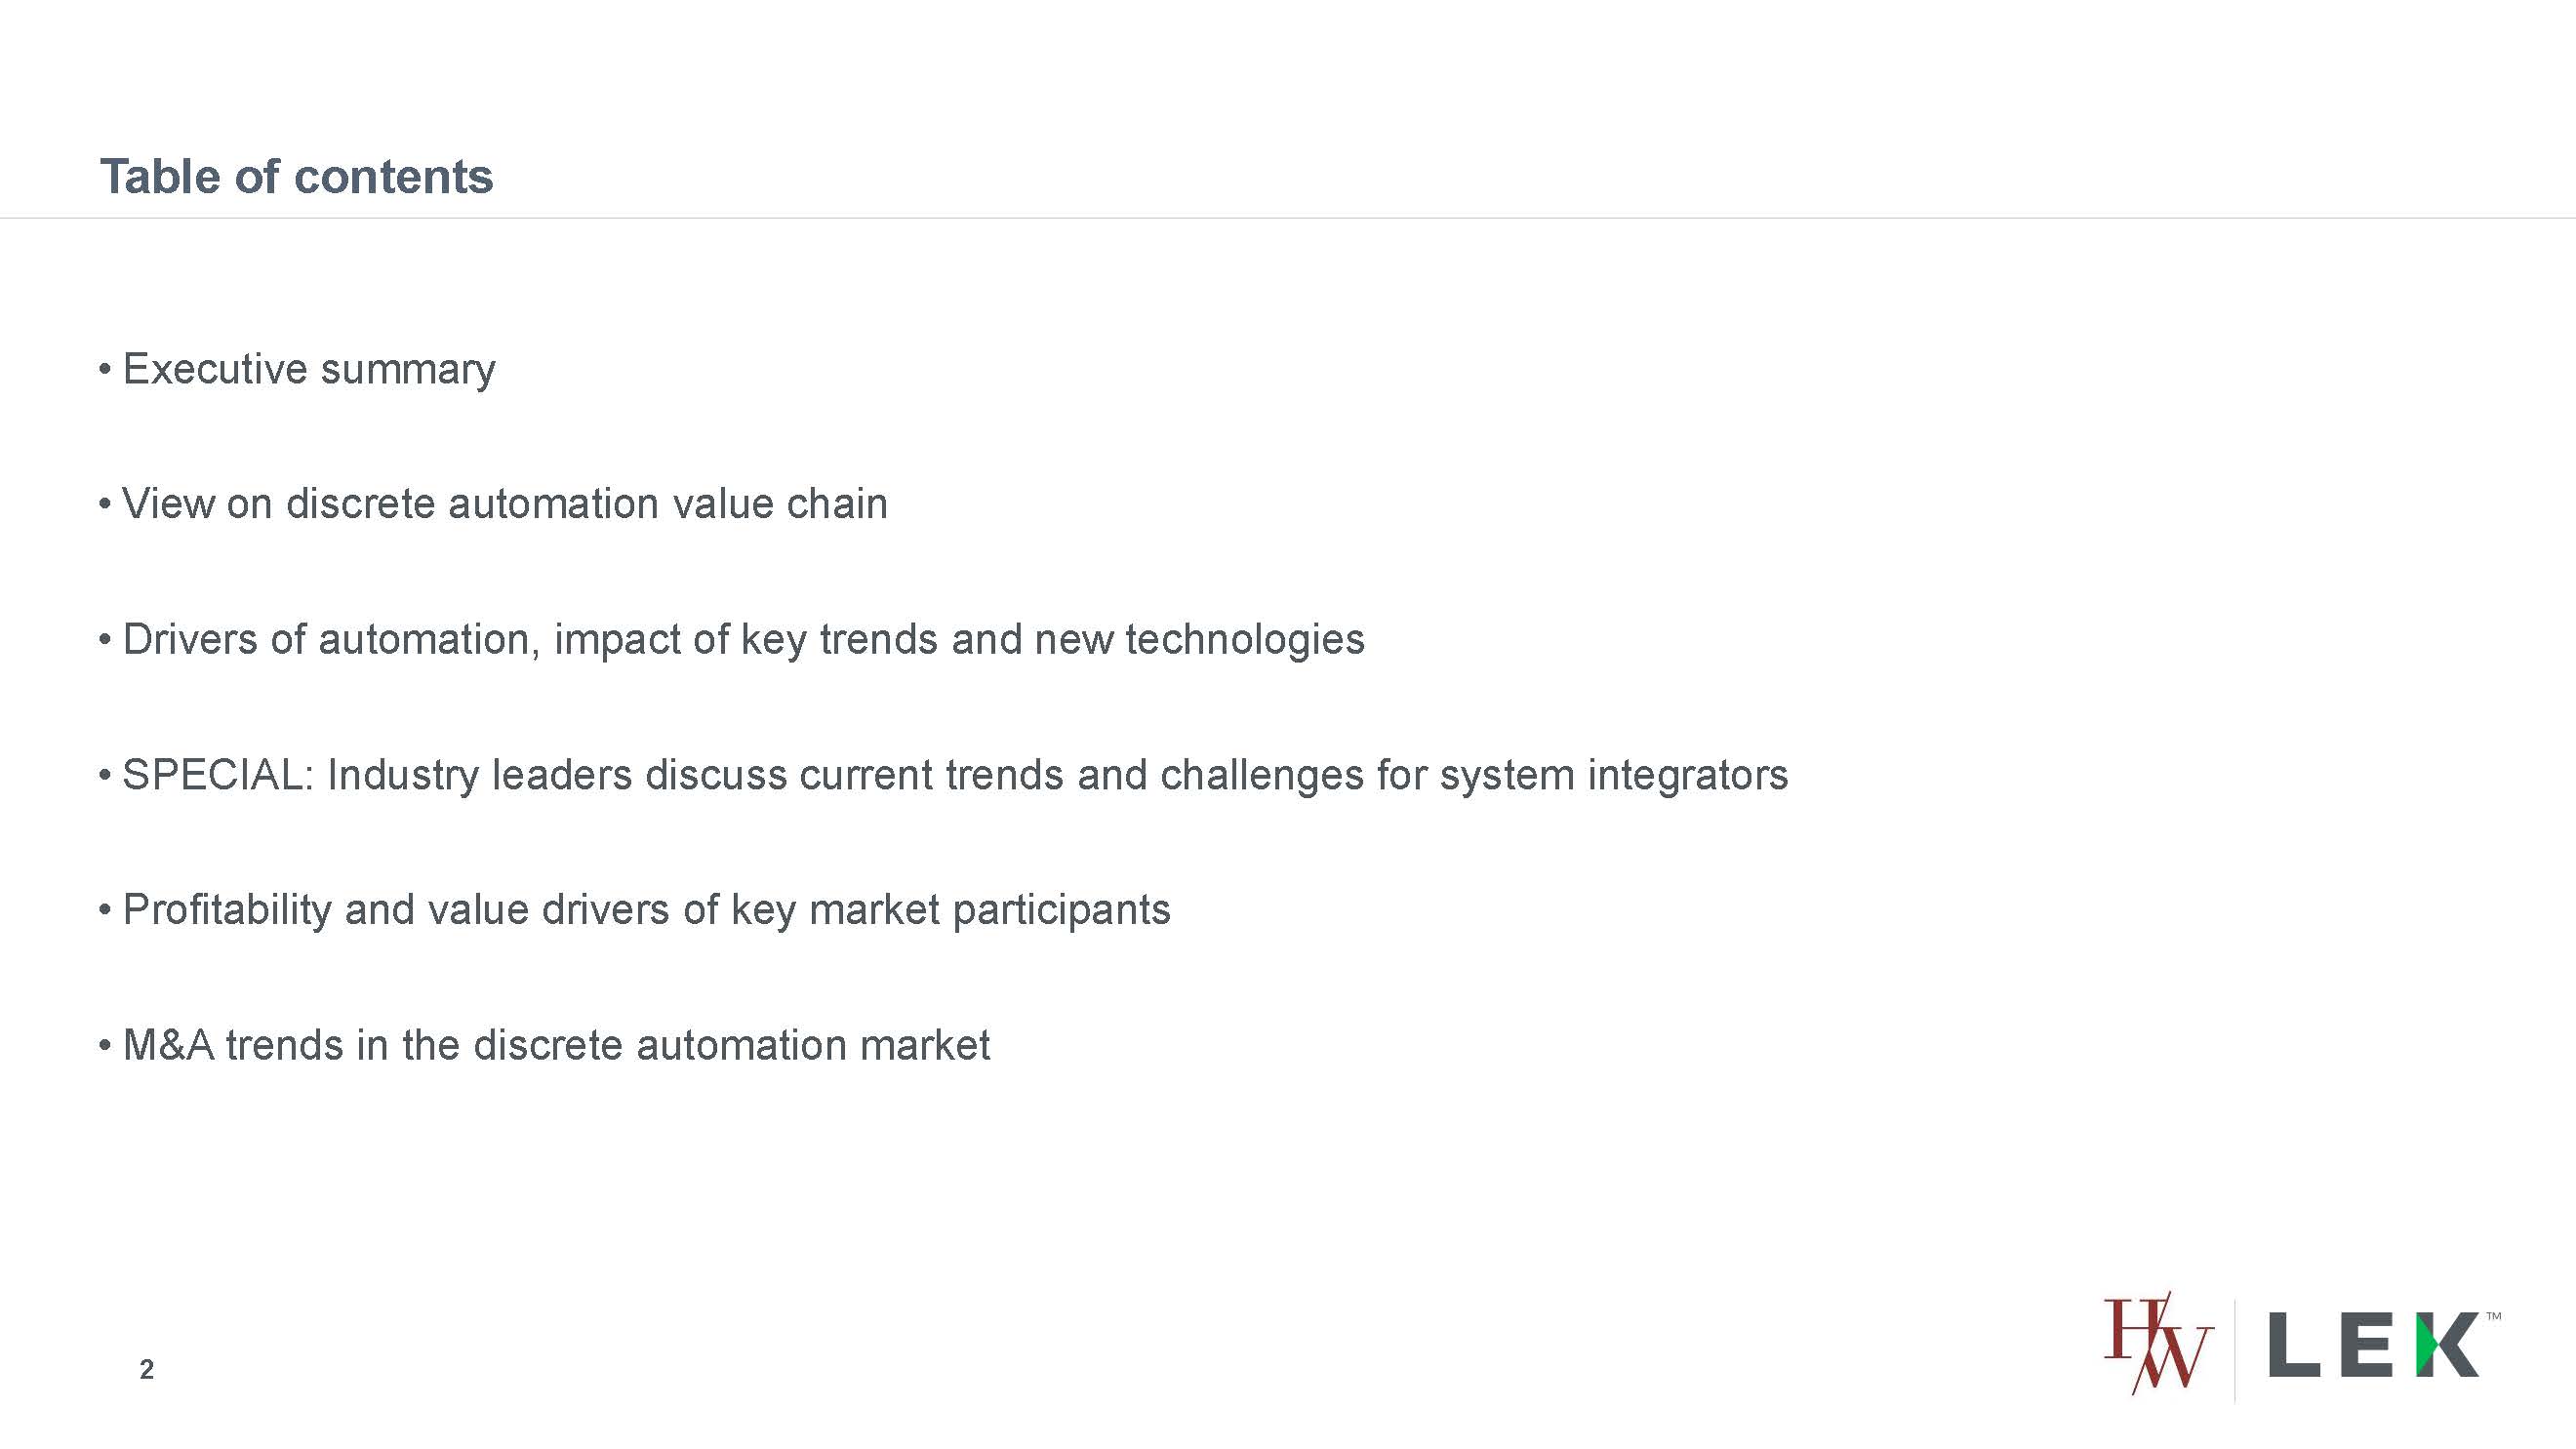Viewport: 2576px width, 1449px height.
Task: Click the "Table of contents" slide title
Action: pyautogui.click(x=296, y=177)
